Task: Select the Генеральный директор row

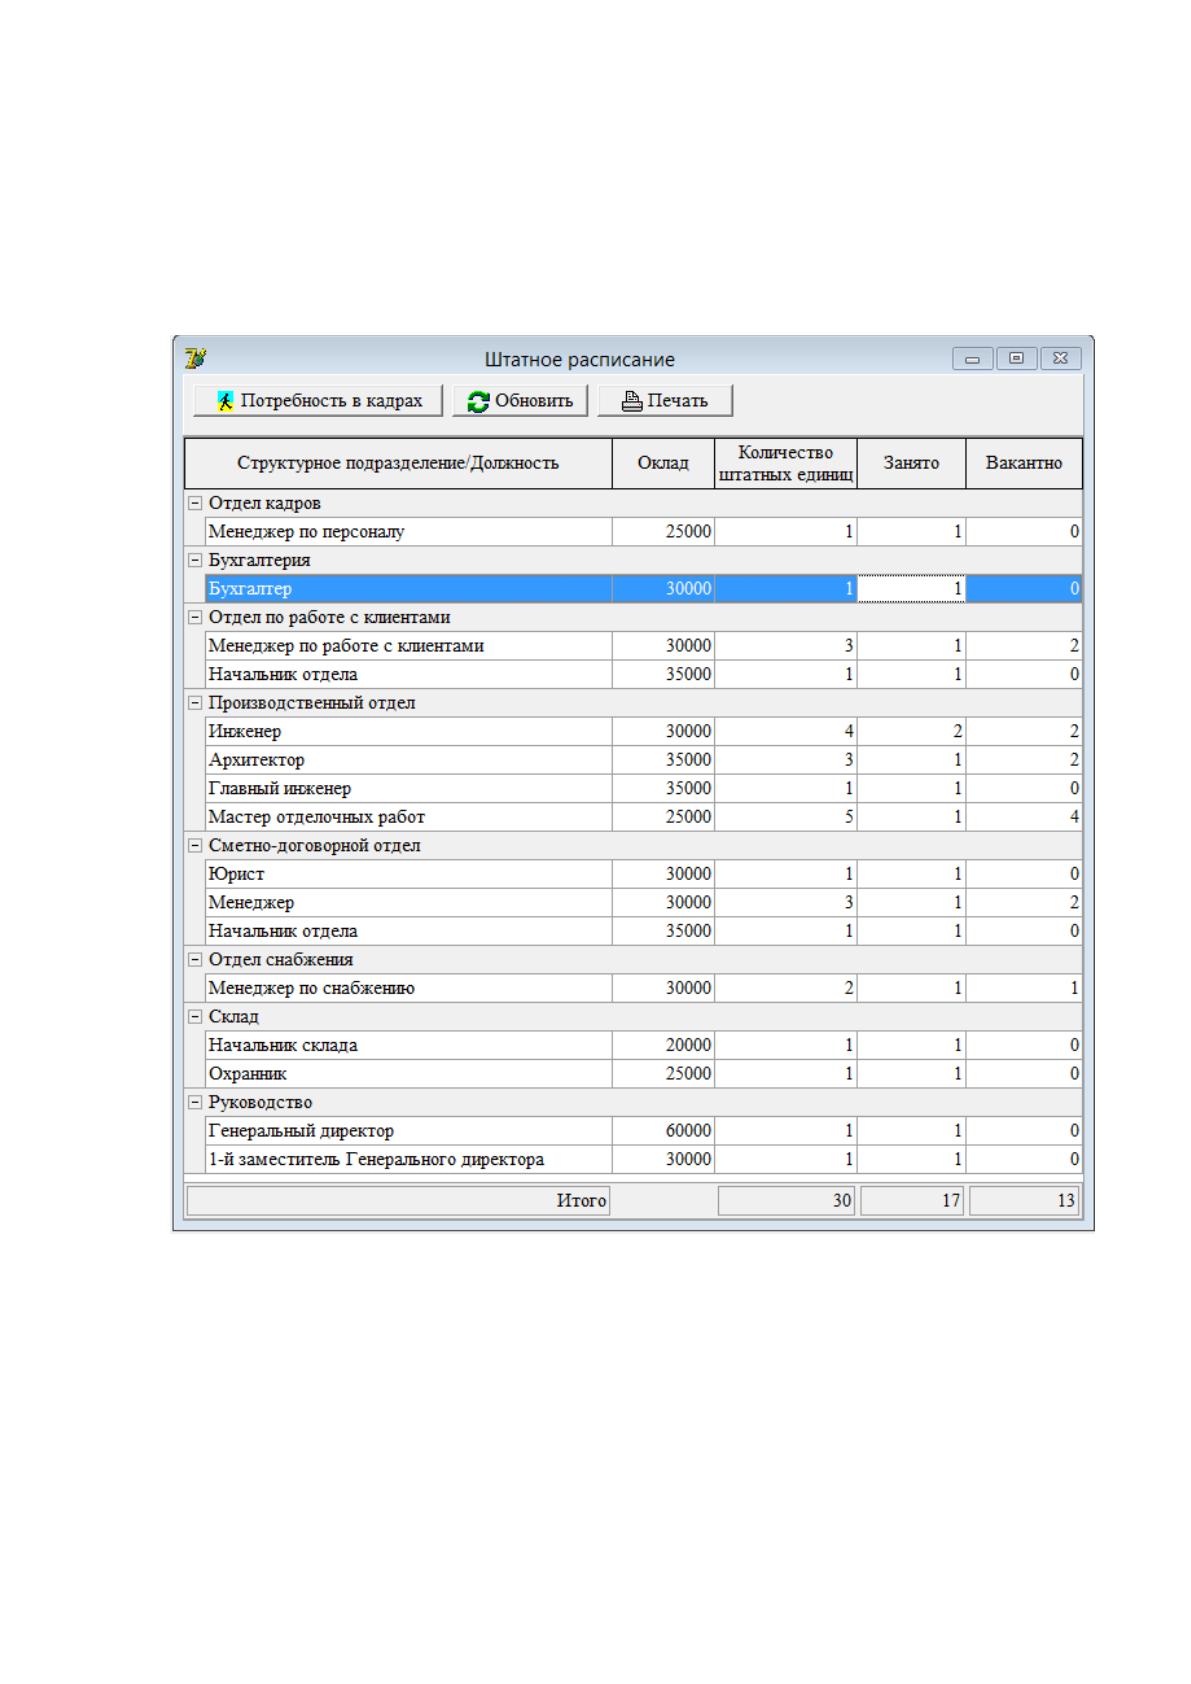Action: (x=643, y=1131)
